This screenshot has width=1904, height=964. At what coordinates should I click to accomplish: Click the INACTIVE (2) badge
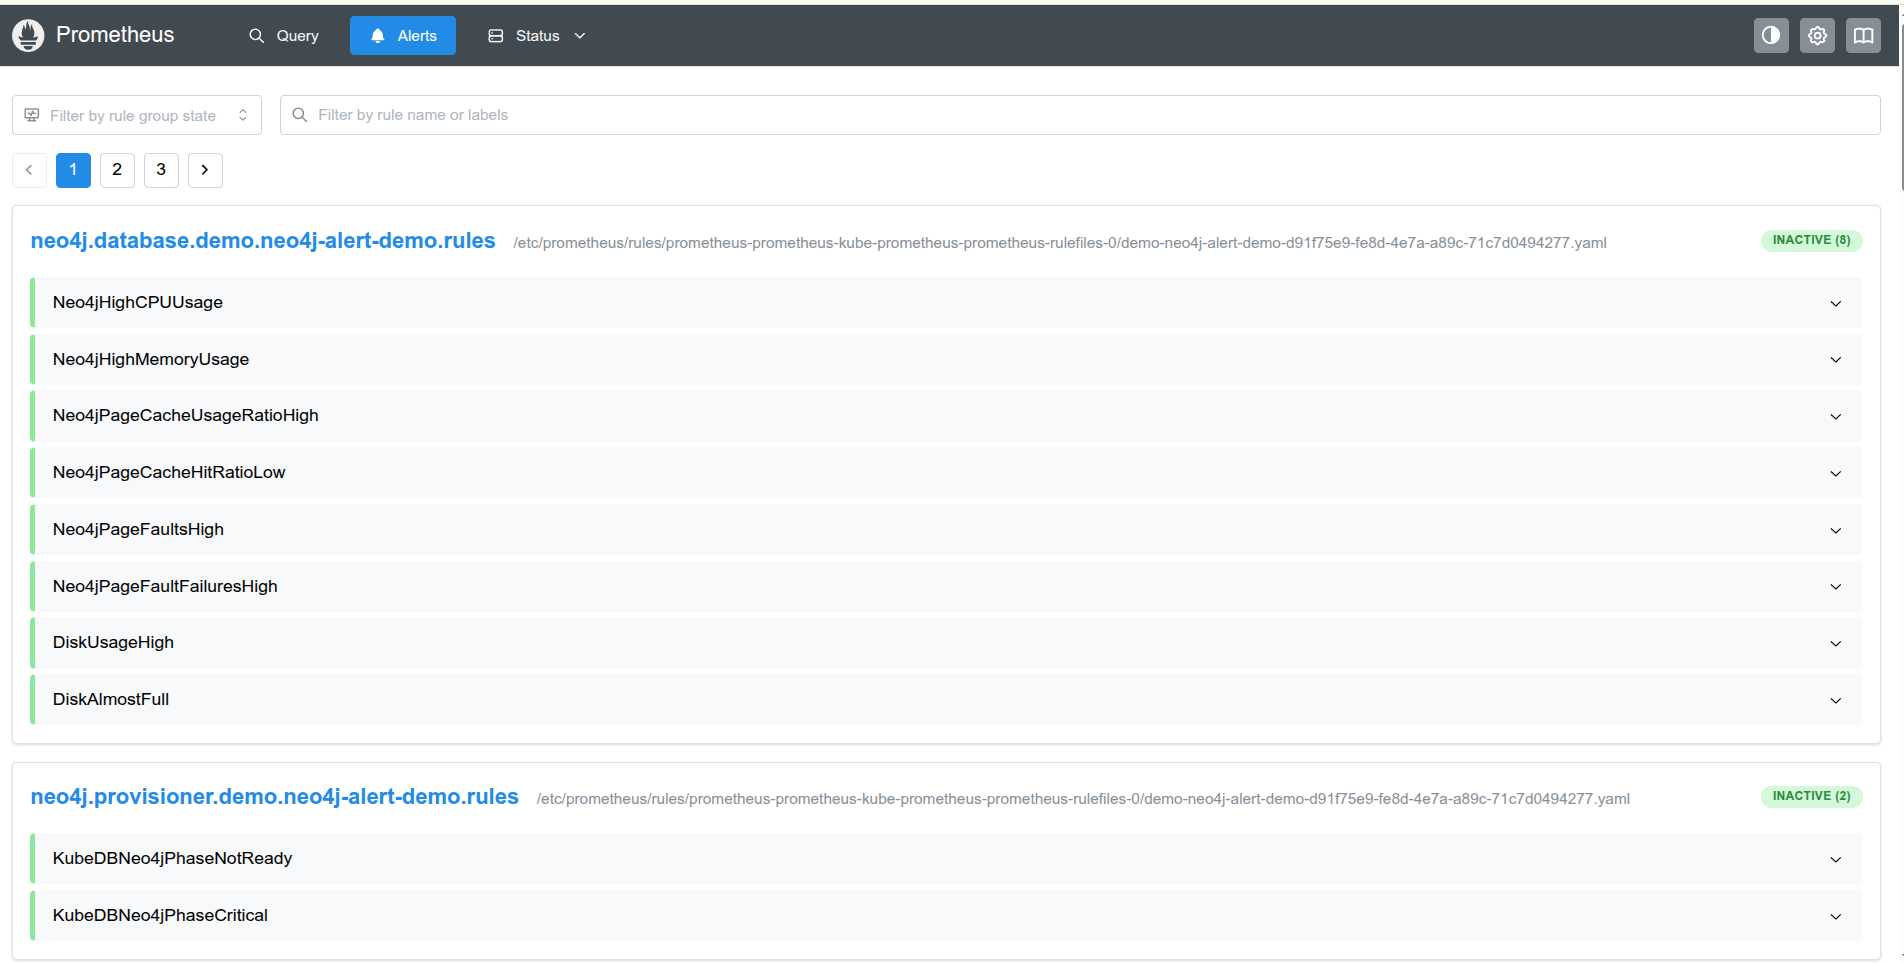[x=1811, y=796]
